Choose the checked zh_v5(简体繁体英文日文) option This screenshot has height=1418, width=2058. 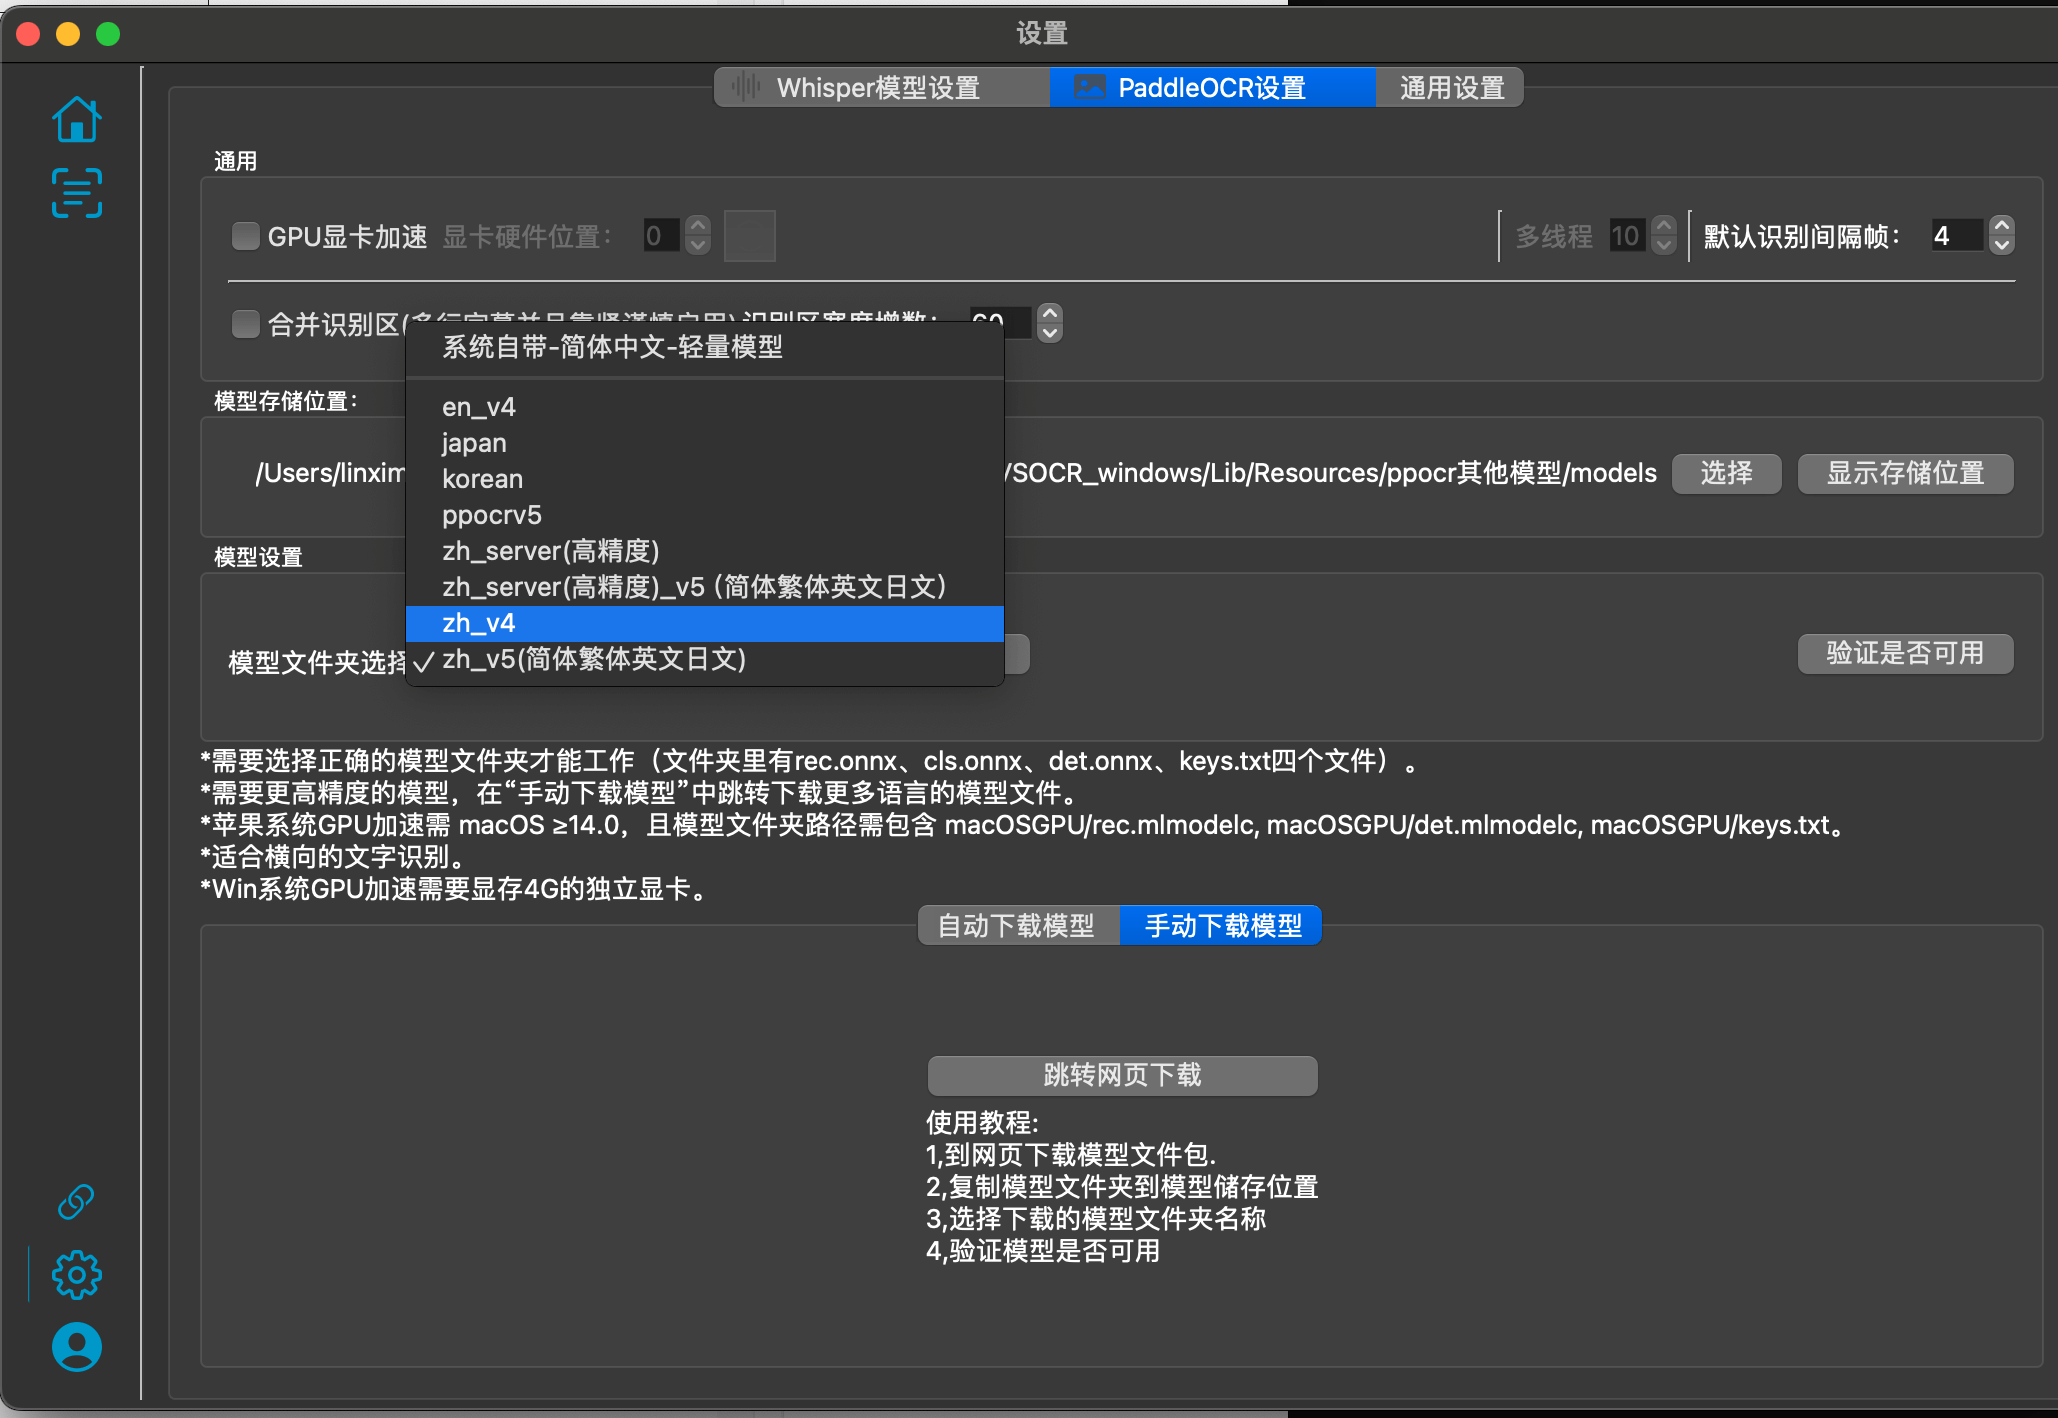click(705, 659)
